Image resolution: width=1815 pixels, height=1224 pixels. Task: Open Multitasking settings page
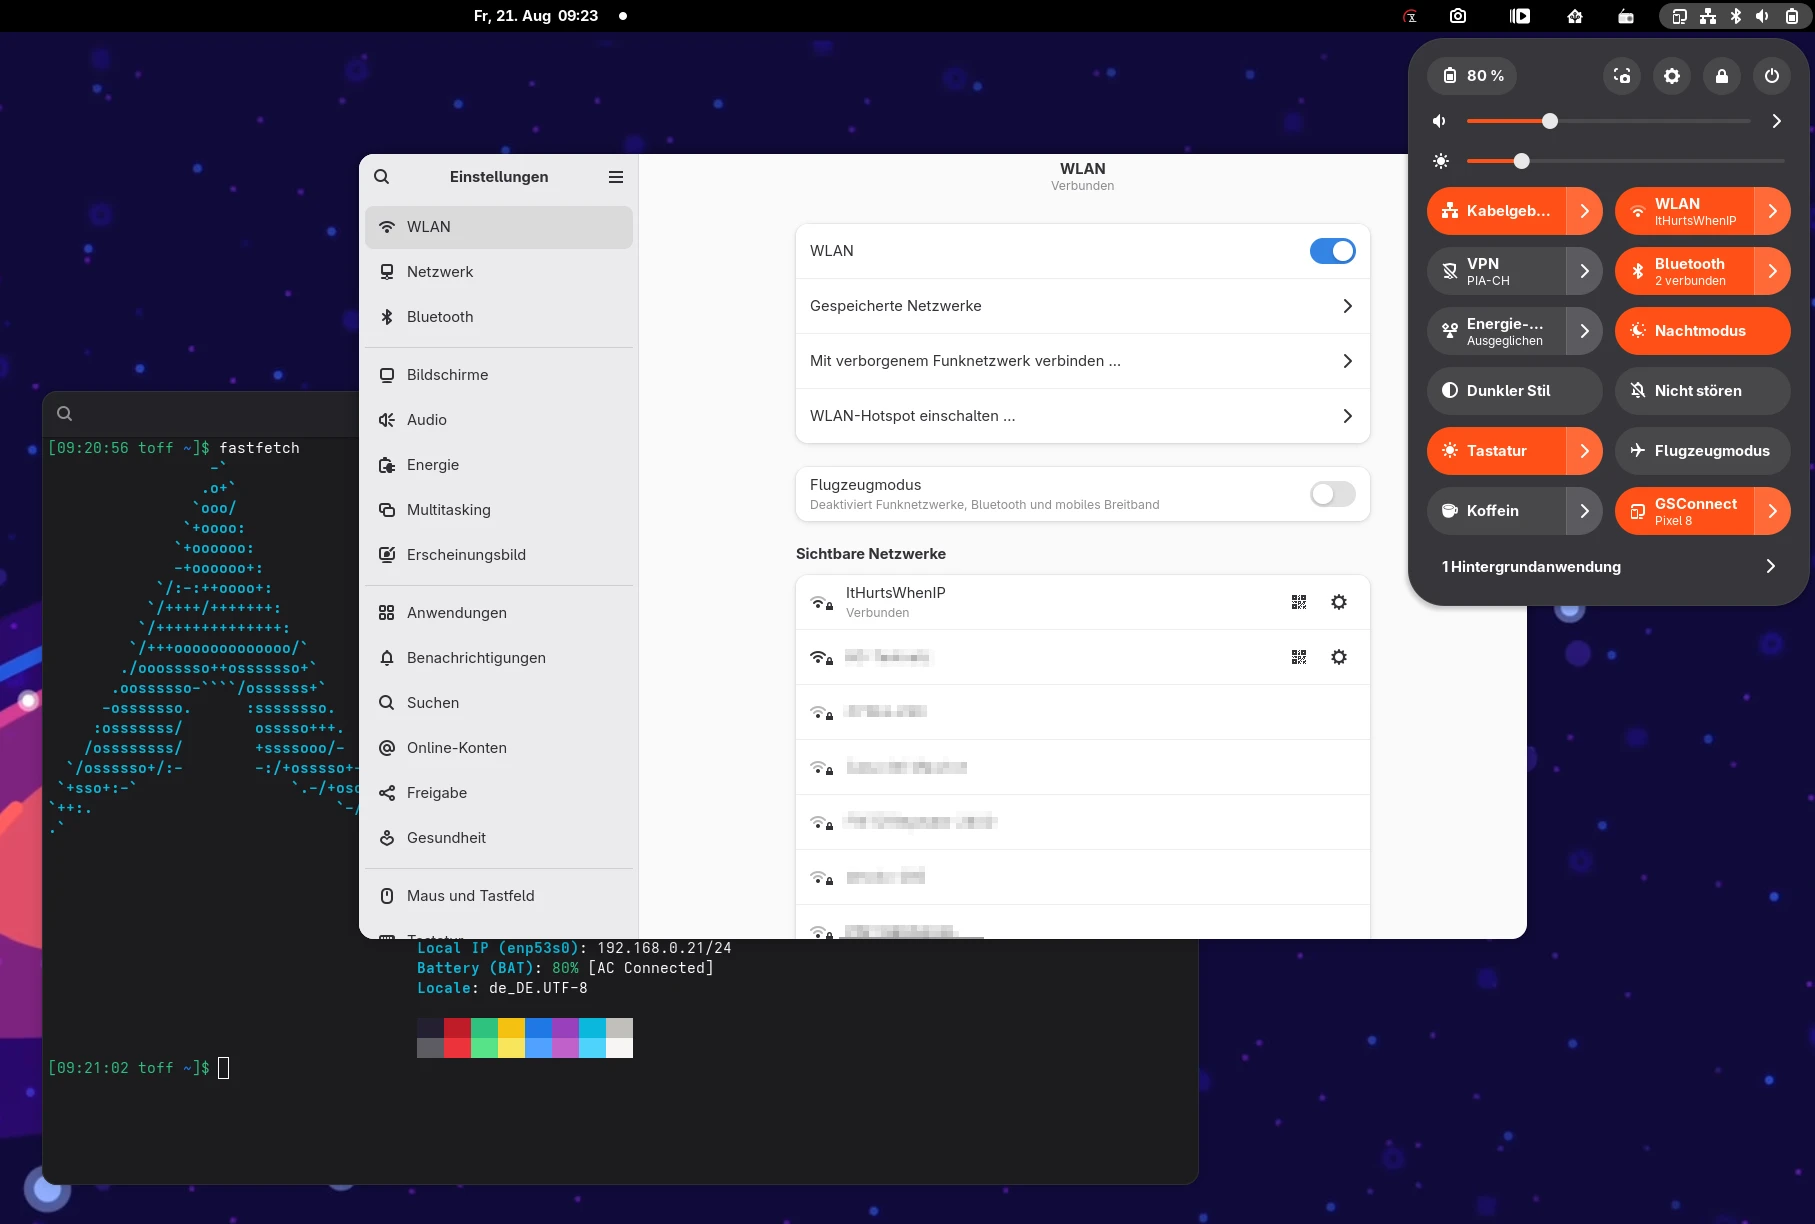499,510
